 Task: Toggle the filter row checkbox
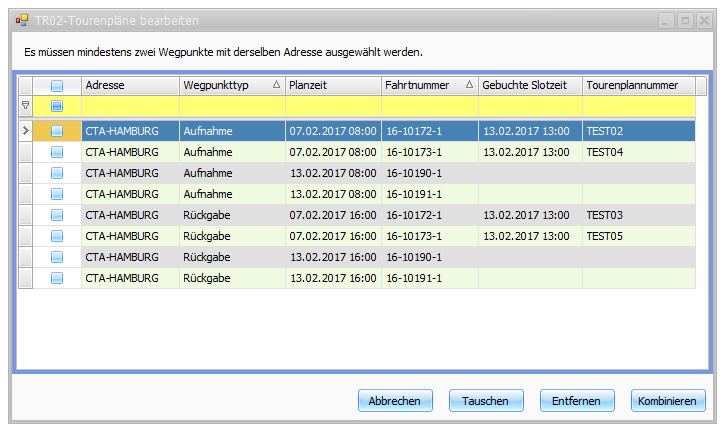57,105
